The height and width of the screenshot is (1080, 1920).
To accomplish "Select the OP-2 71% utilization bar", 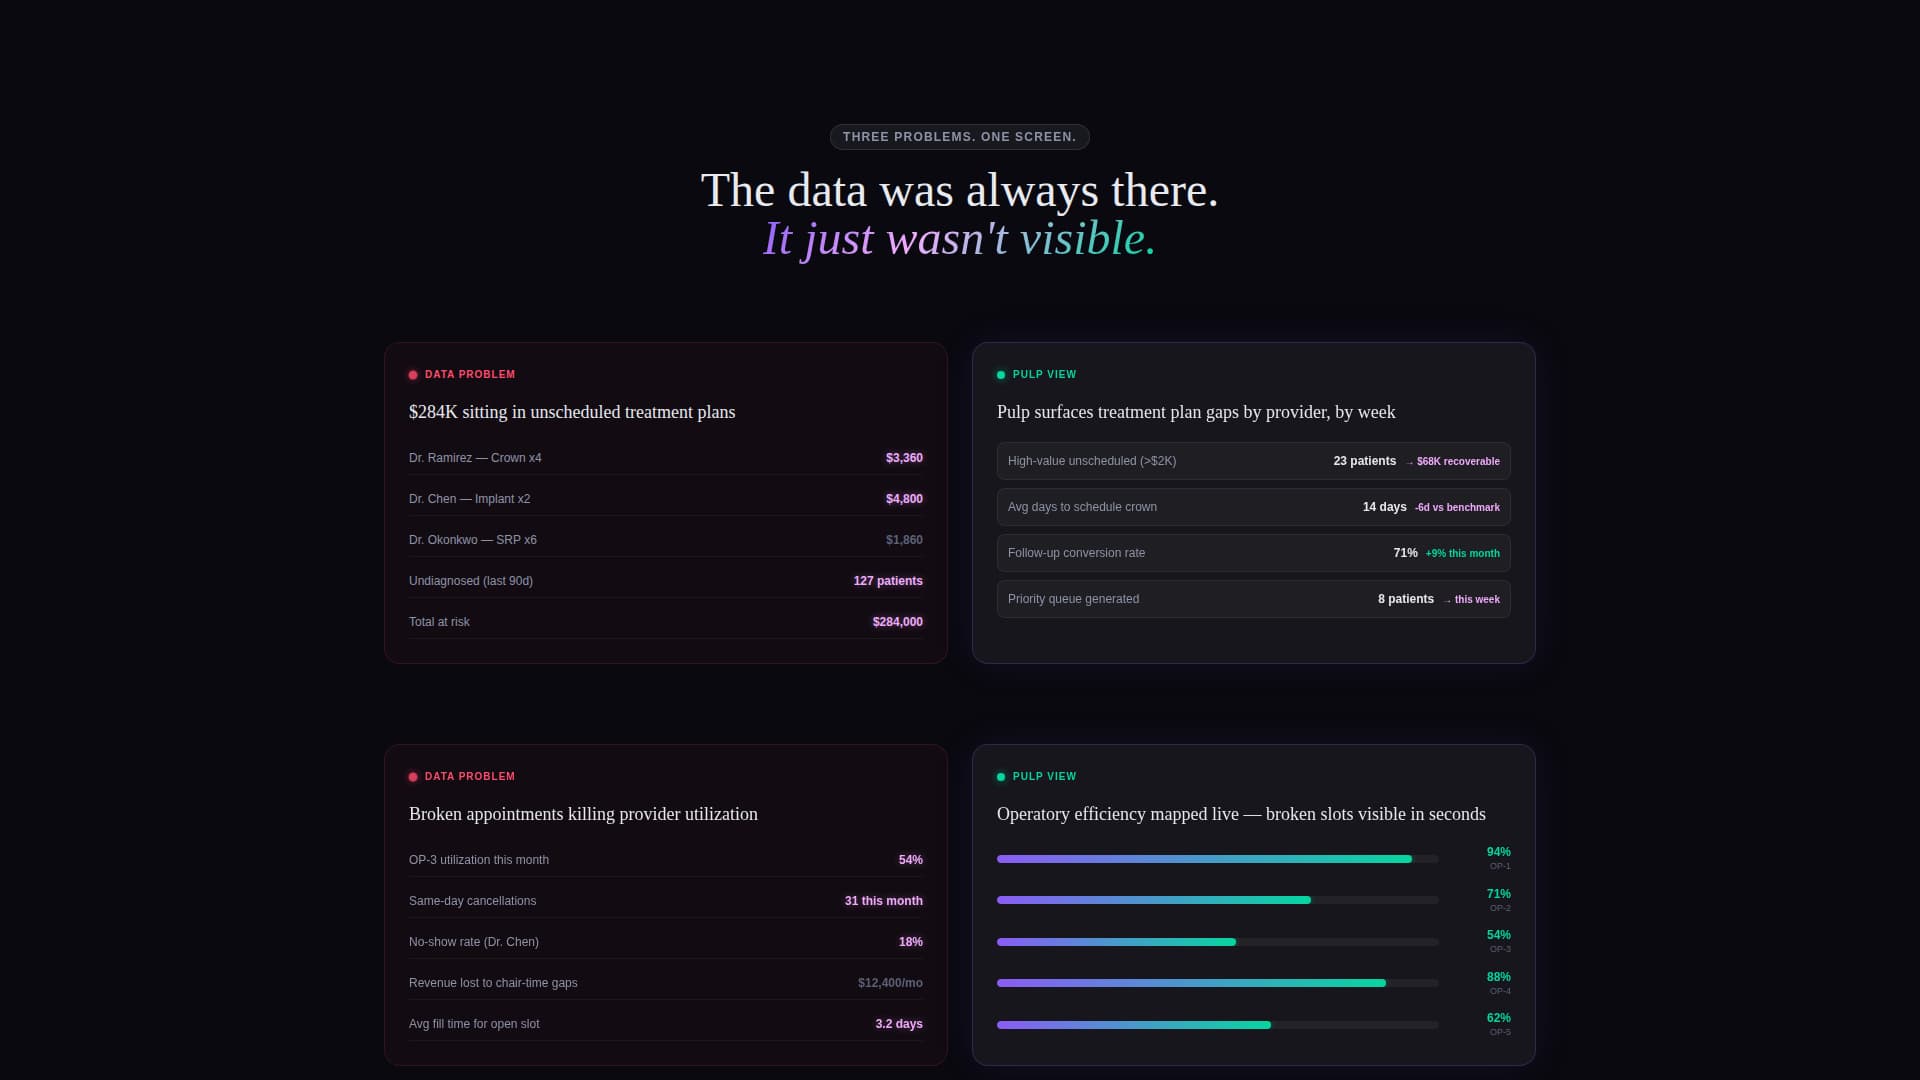I will click(1217, 900).
